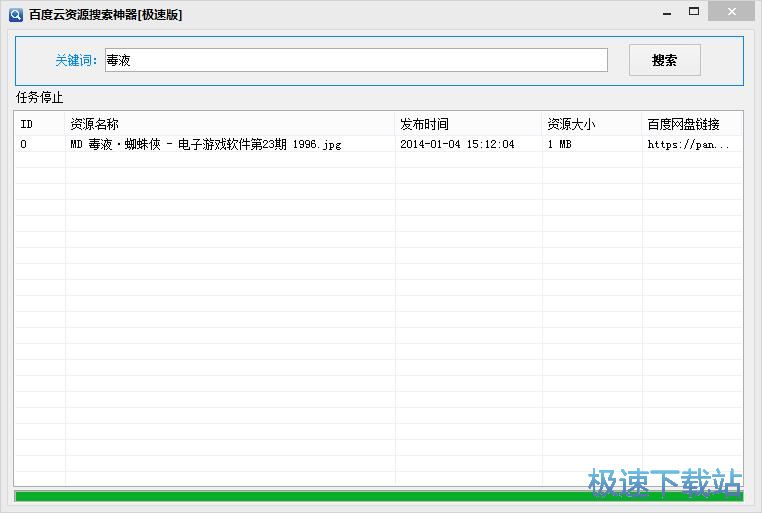Open the https://pan... link cell
Image resolution: width=762 pixels, height=513 pixels.
[688, 144]
